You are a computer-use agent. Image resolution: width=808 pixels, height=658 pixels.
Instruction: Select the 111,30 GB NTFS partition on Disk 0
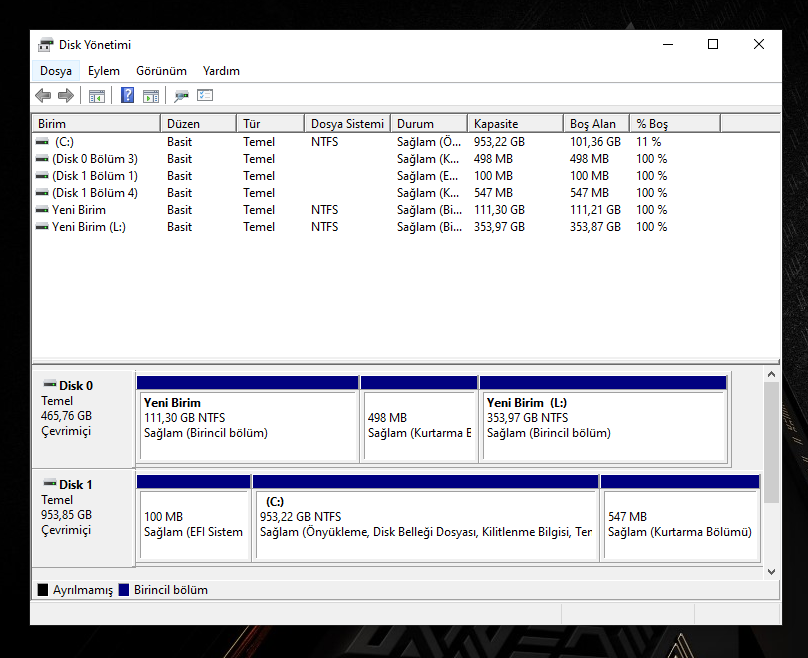click(248, 419)
